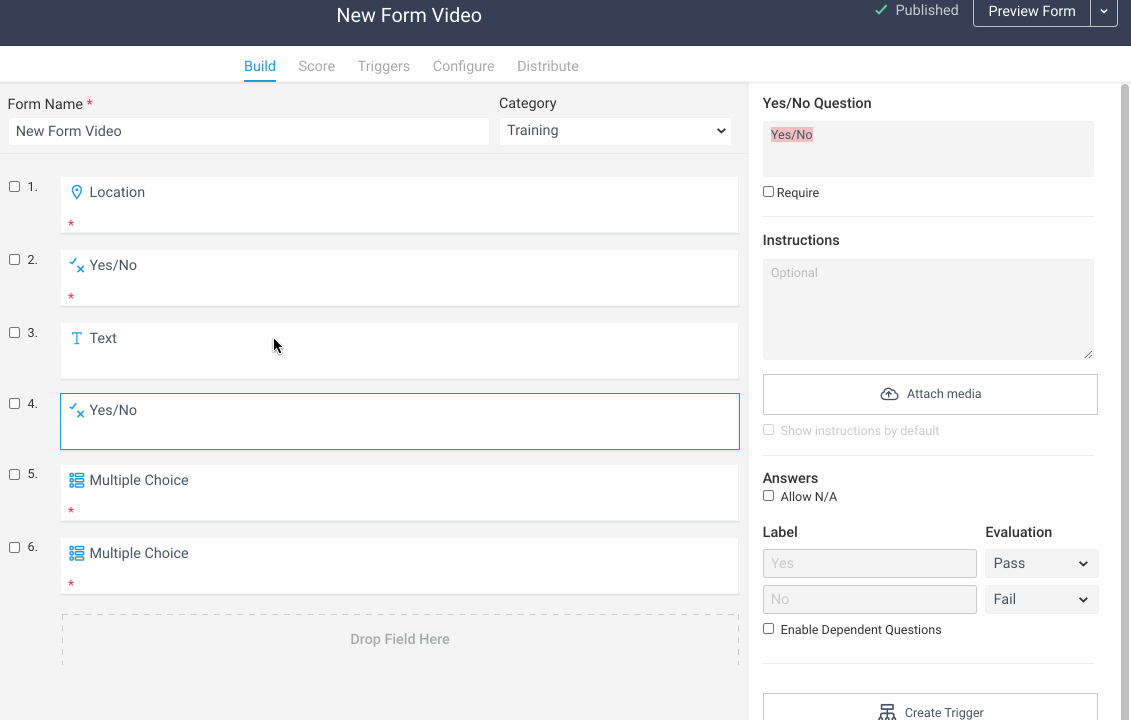This screenshot has height=720, width=1131.
Task: Click the Yes/No check-cross icon in field 2
Action: pyautogui.click(x=76, y=265)
